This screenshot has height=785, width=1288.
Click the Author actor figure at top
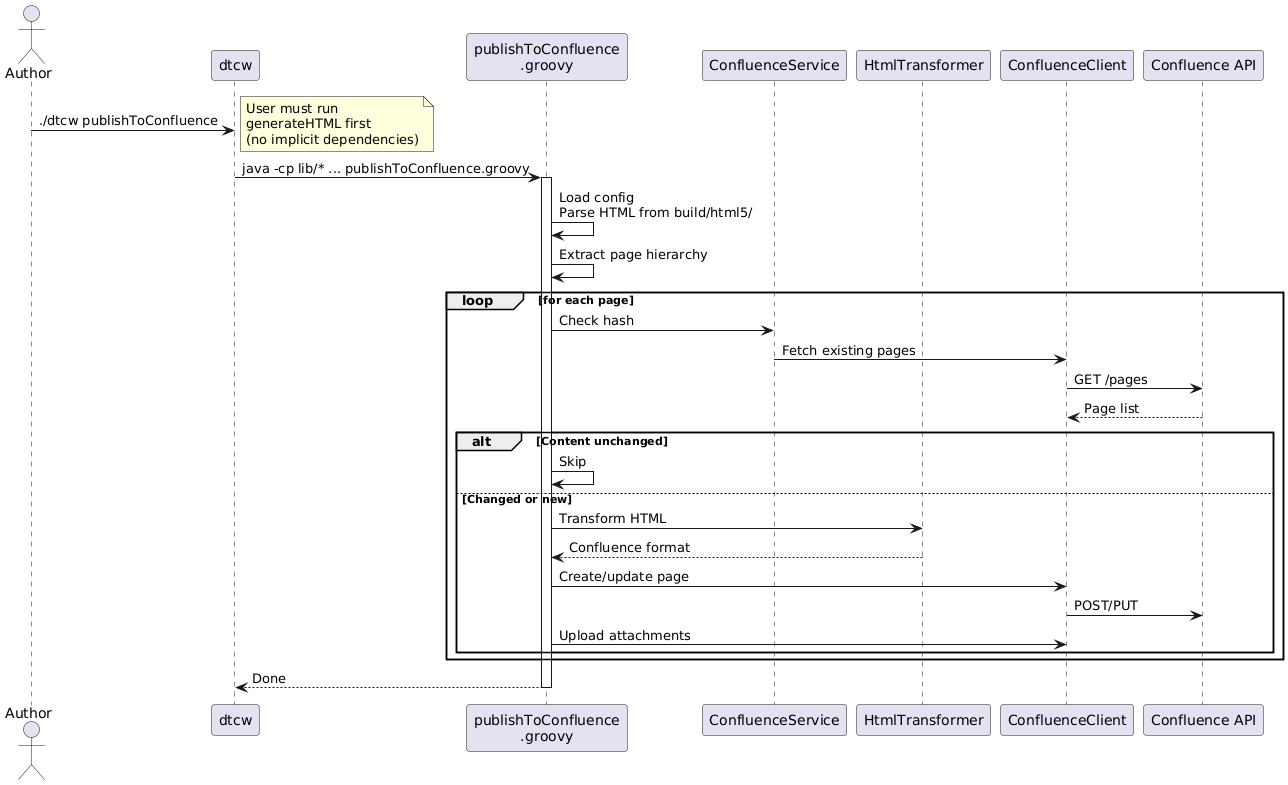[x=31, y=32]
